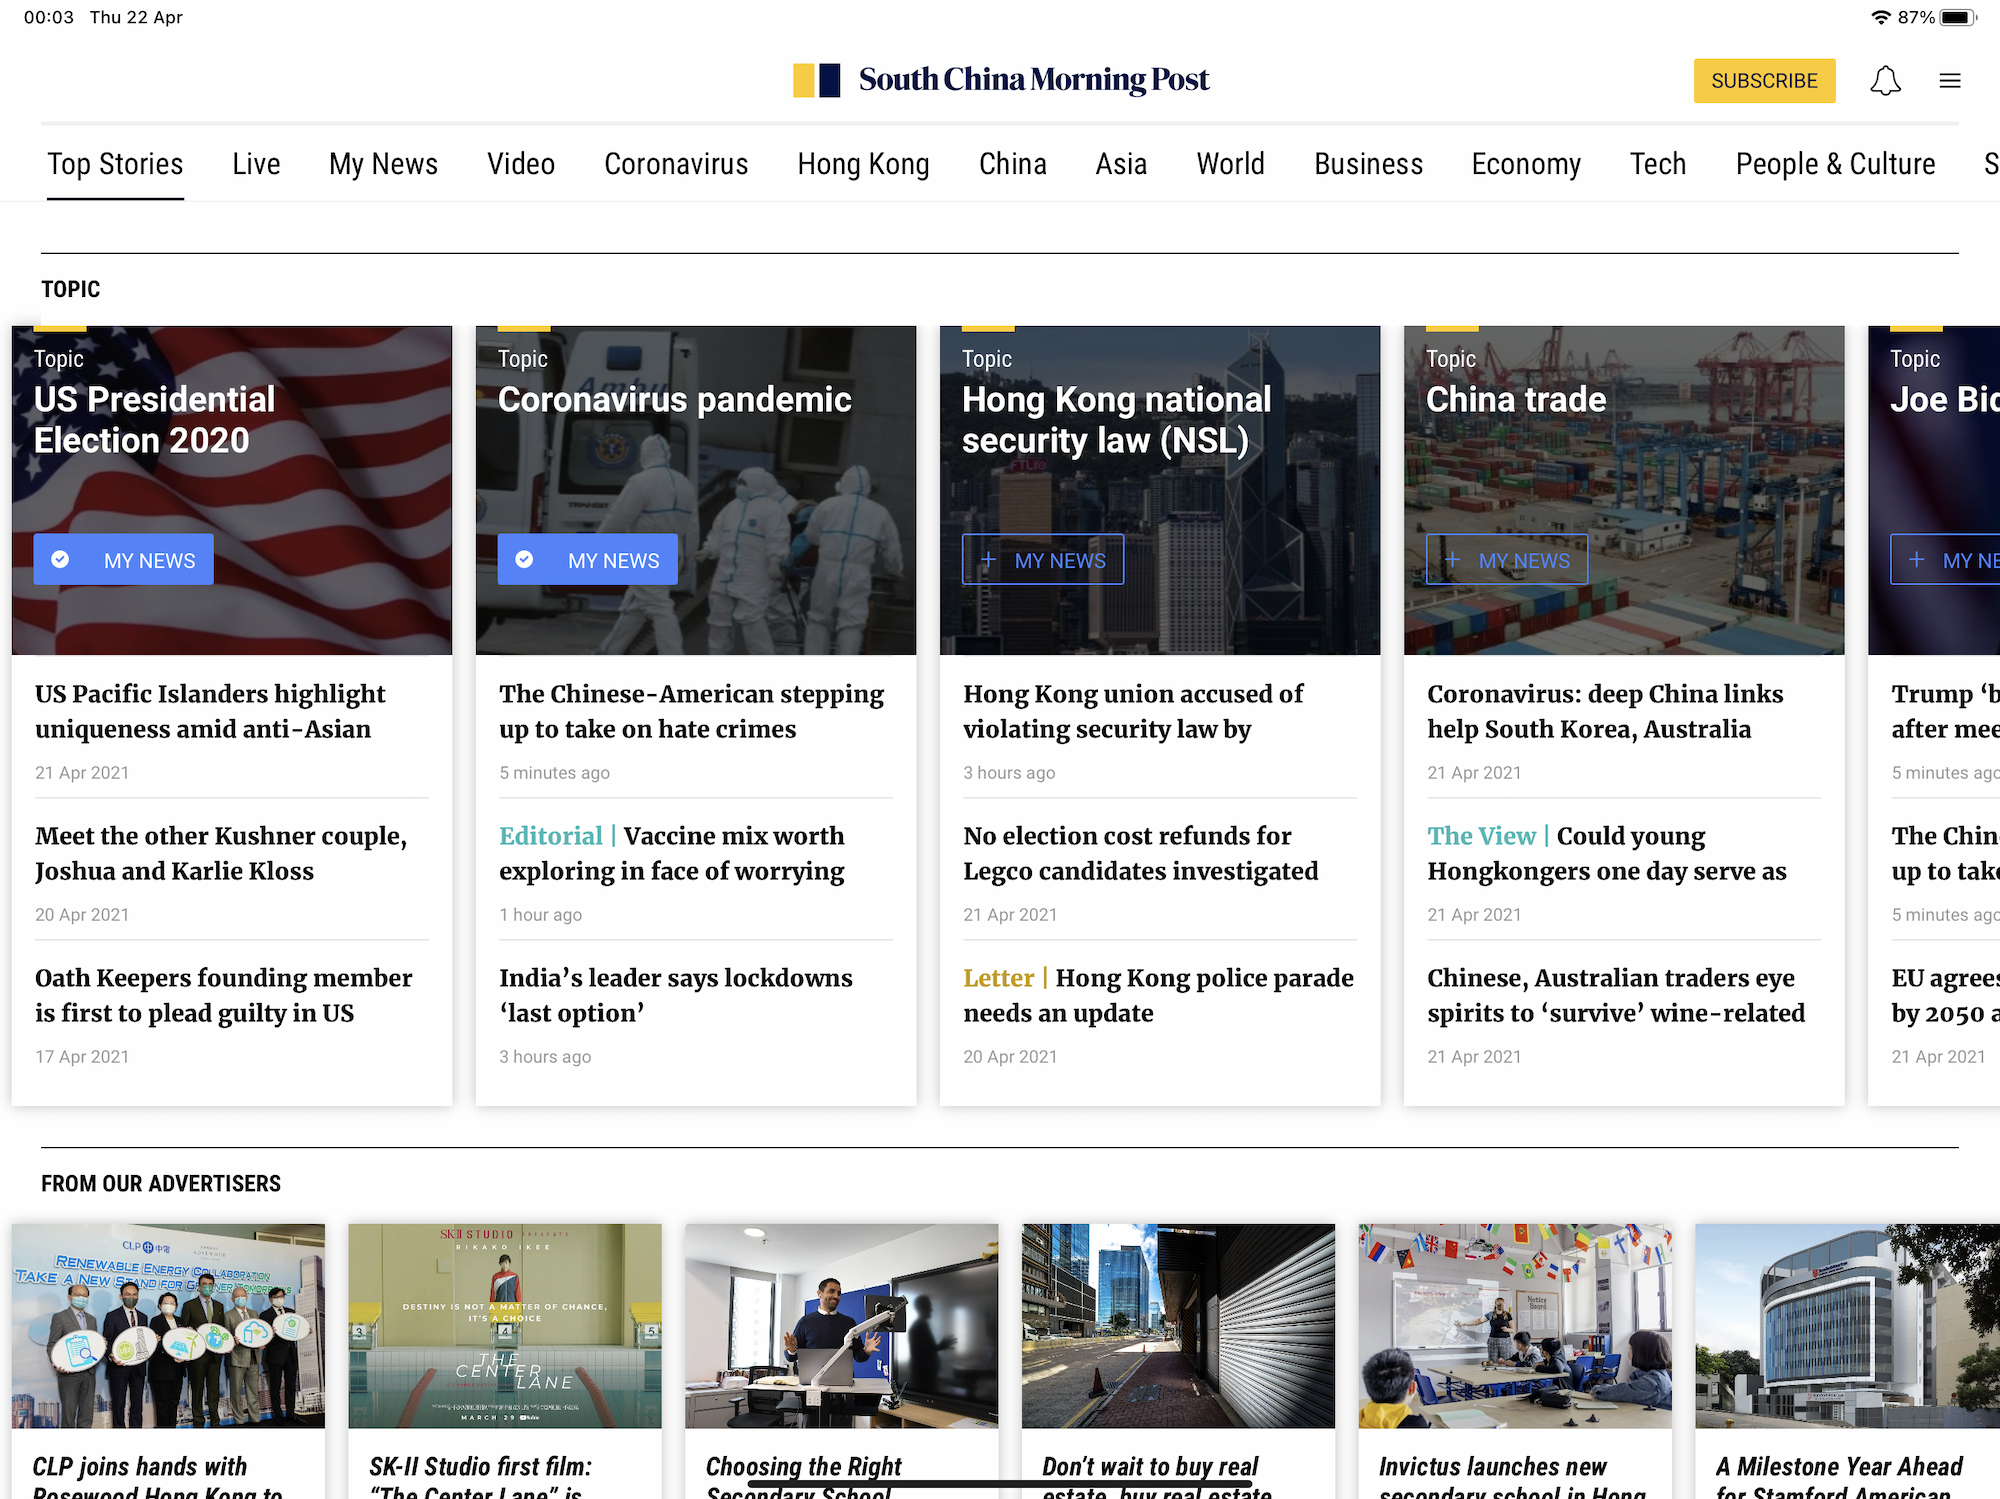Open the Live tab
The image size is (2000, 1499).
click(256, 164)
